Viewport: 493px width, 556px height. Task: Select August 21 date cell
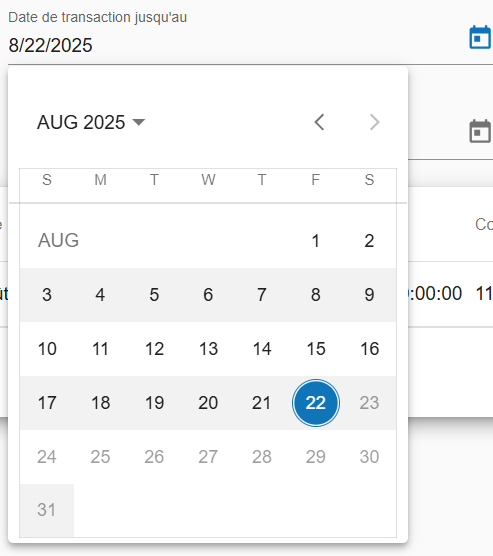coord(262,403)
